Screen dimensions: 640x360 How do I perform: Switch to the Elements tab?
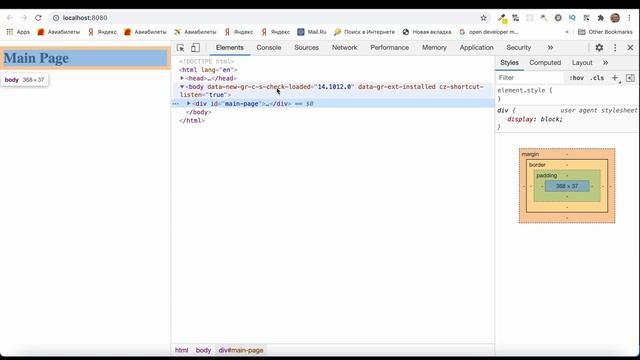click(x=229, y=47)
